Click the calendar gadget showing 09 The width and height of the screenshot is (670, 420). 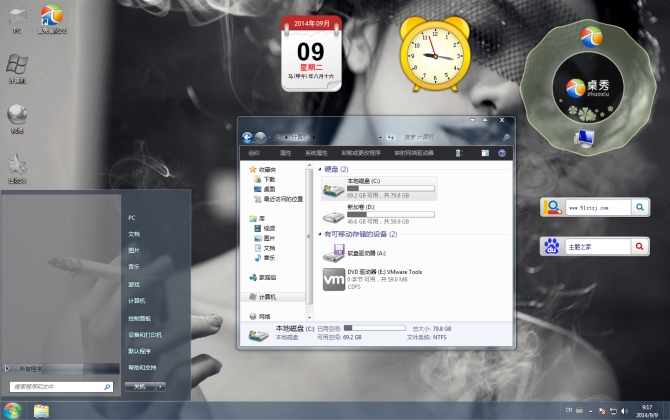(x=310, y=54)
